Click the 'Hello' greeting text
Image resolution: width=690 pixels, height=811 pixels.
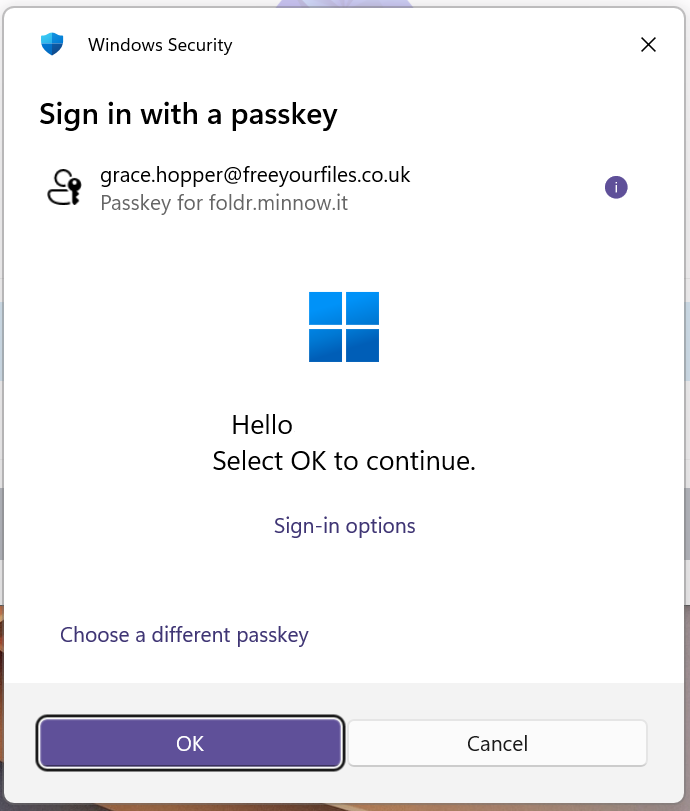pyautogui.click(x=262, y=425)
